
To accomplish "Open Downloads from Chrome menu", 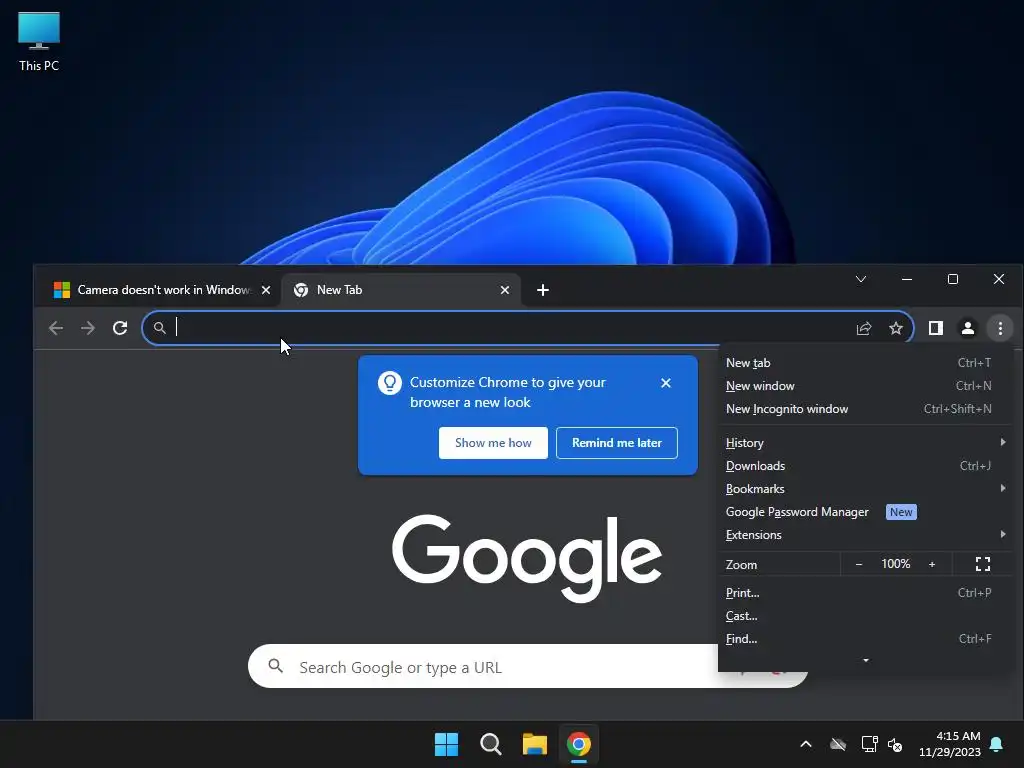I will pyautogui.click(x=865, y=466).
